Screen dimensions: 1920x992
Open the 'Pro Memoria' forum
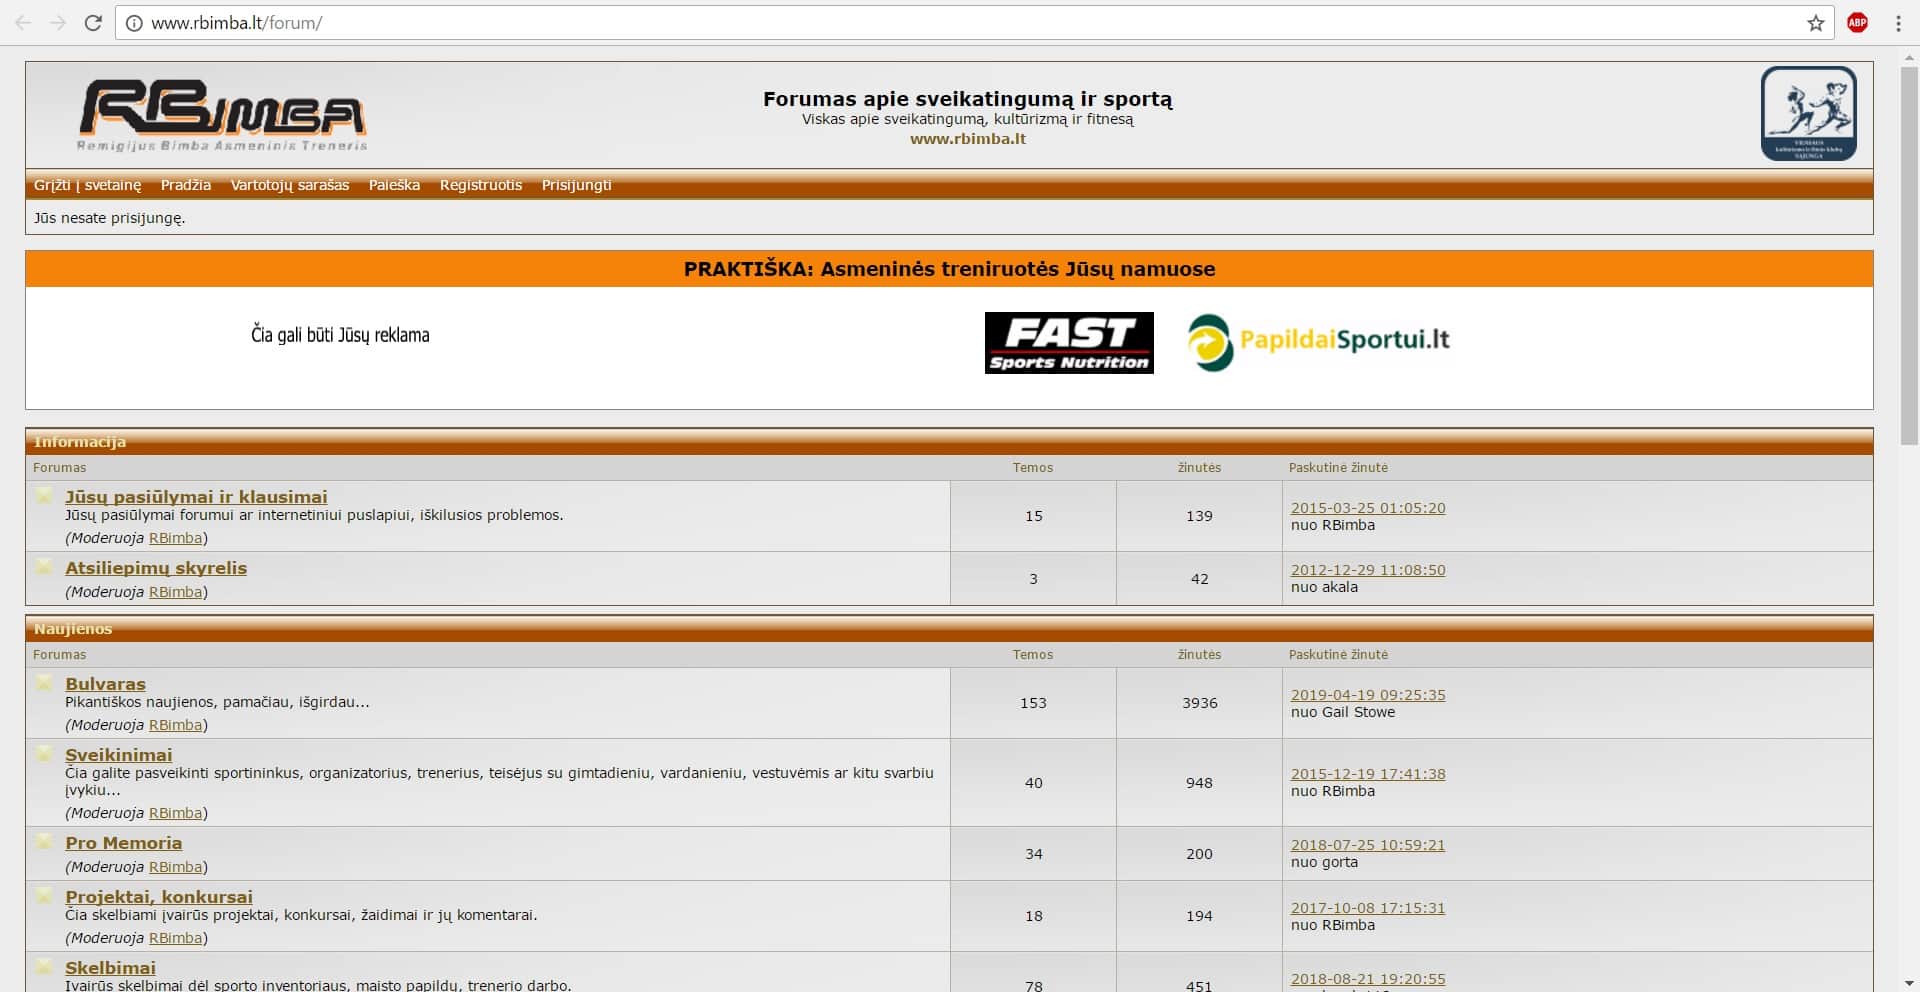(x=123, y=843)
